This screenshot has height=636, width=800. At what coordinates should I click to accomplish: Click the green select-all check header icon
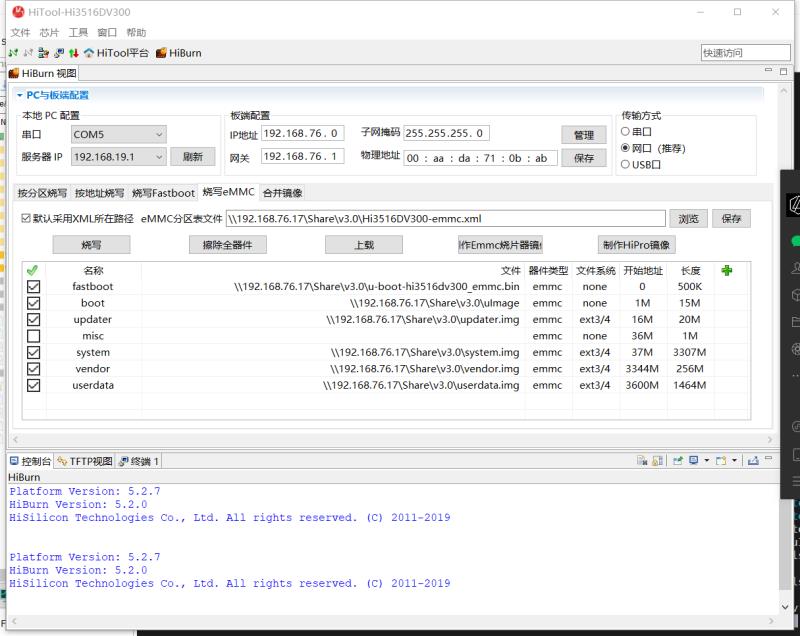point(32,270)
